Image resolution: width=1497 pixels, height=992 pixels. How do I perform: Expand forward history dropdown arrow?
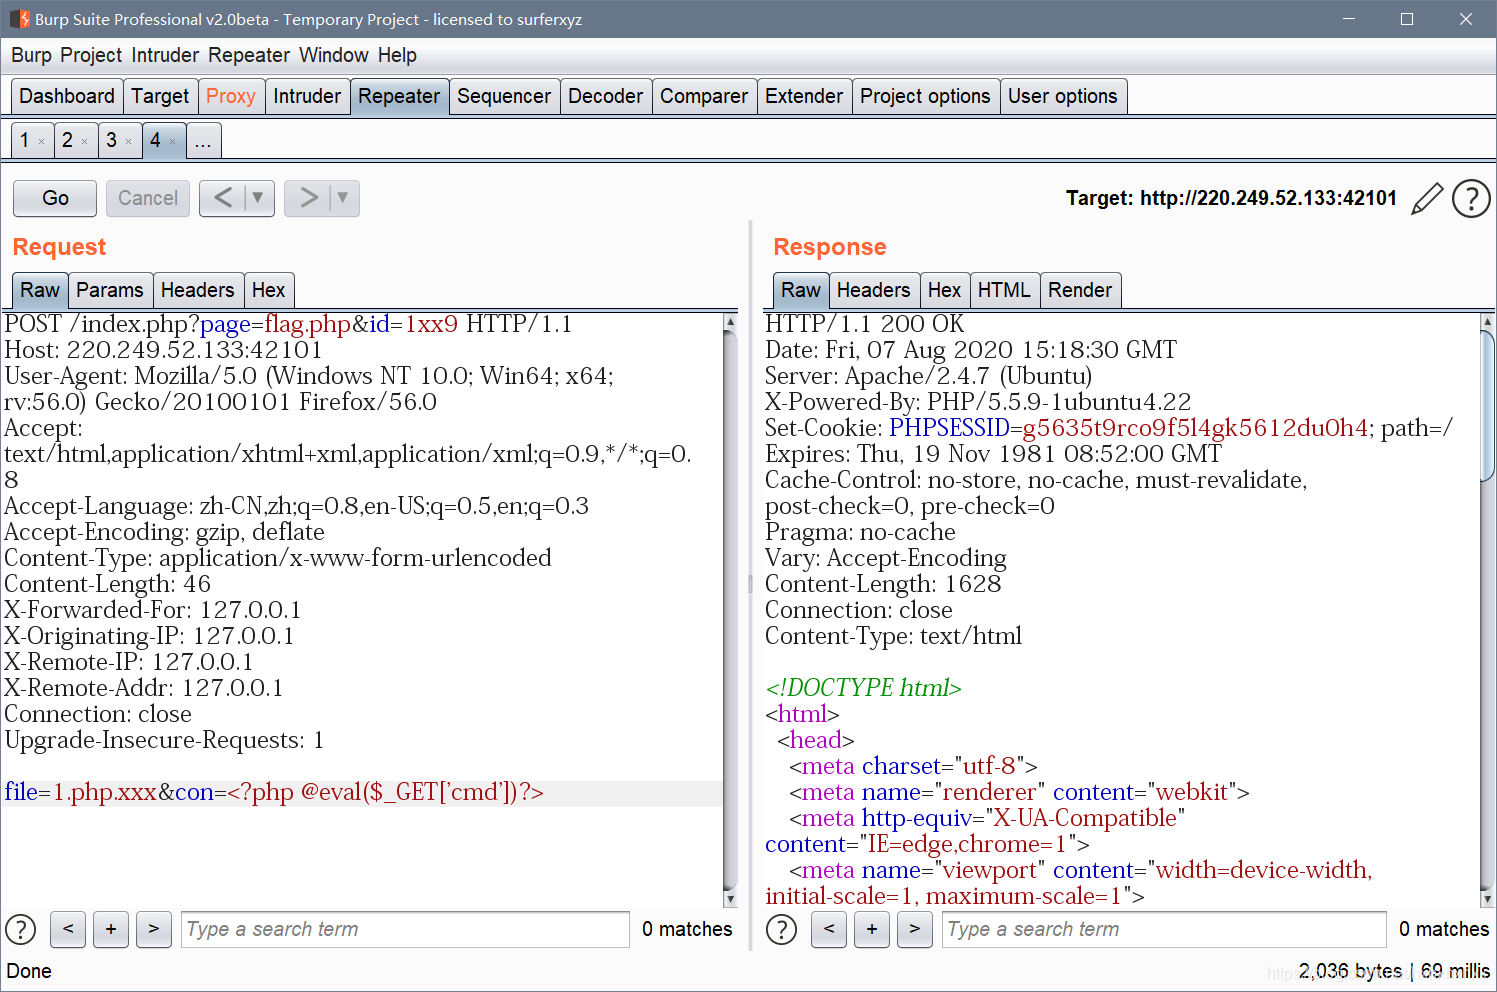(x=344, y=198)
